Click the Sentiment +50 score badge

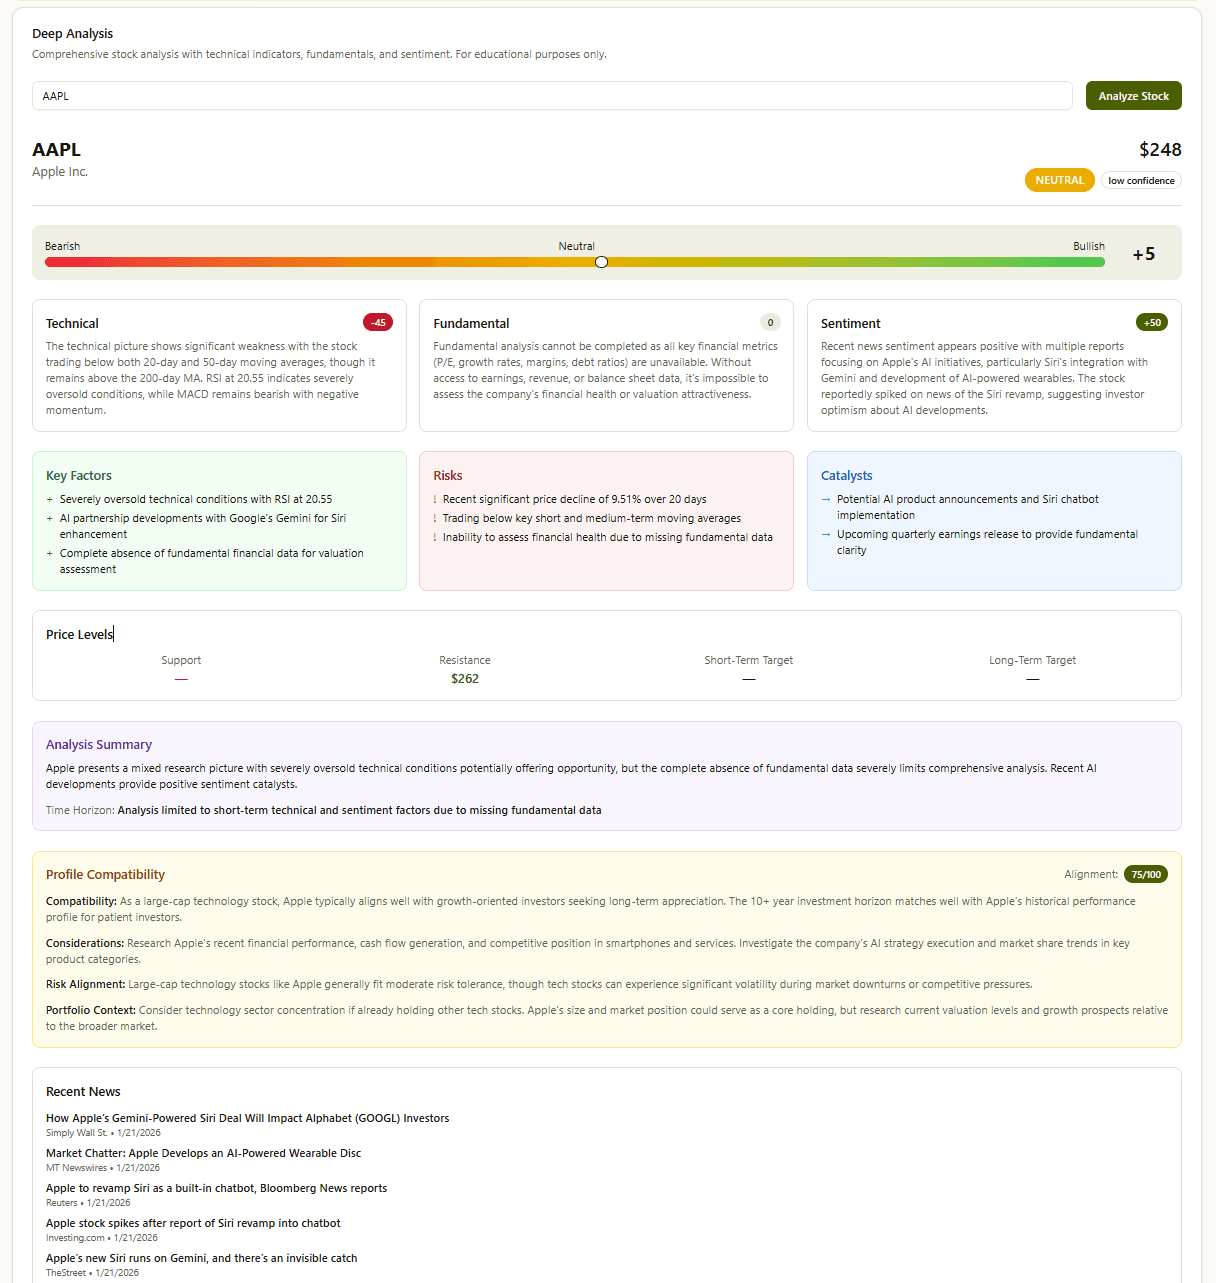coord(1152,322)
